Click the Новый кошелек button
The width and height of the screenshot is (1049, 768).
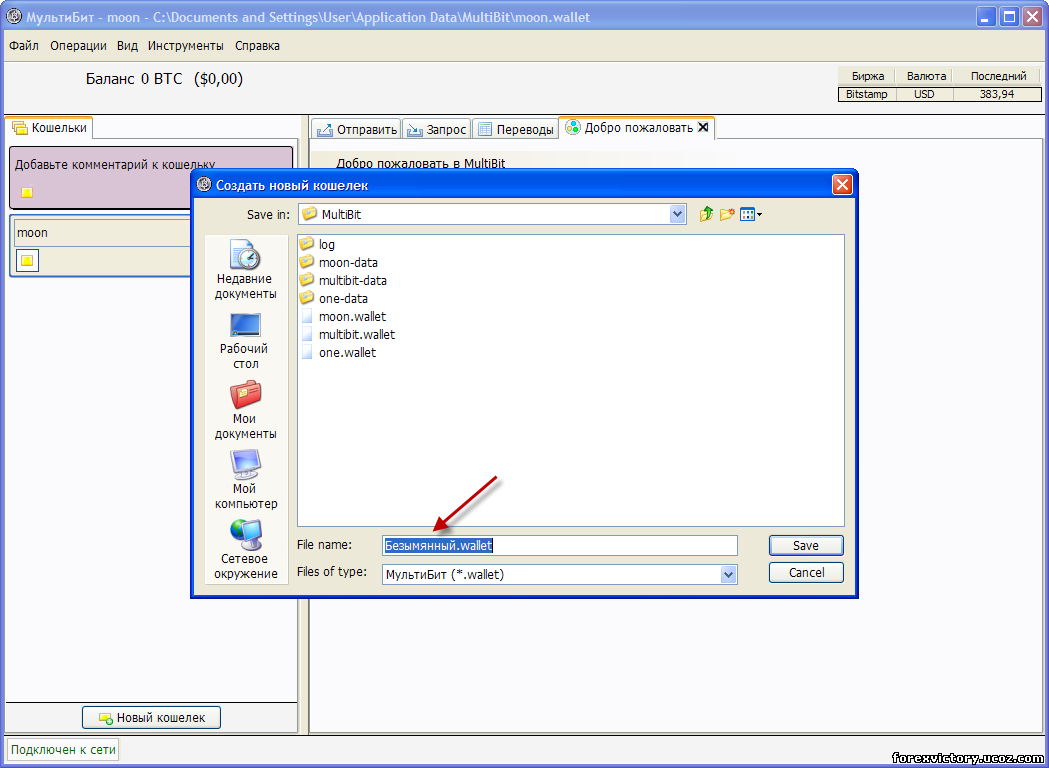point(151,718)
